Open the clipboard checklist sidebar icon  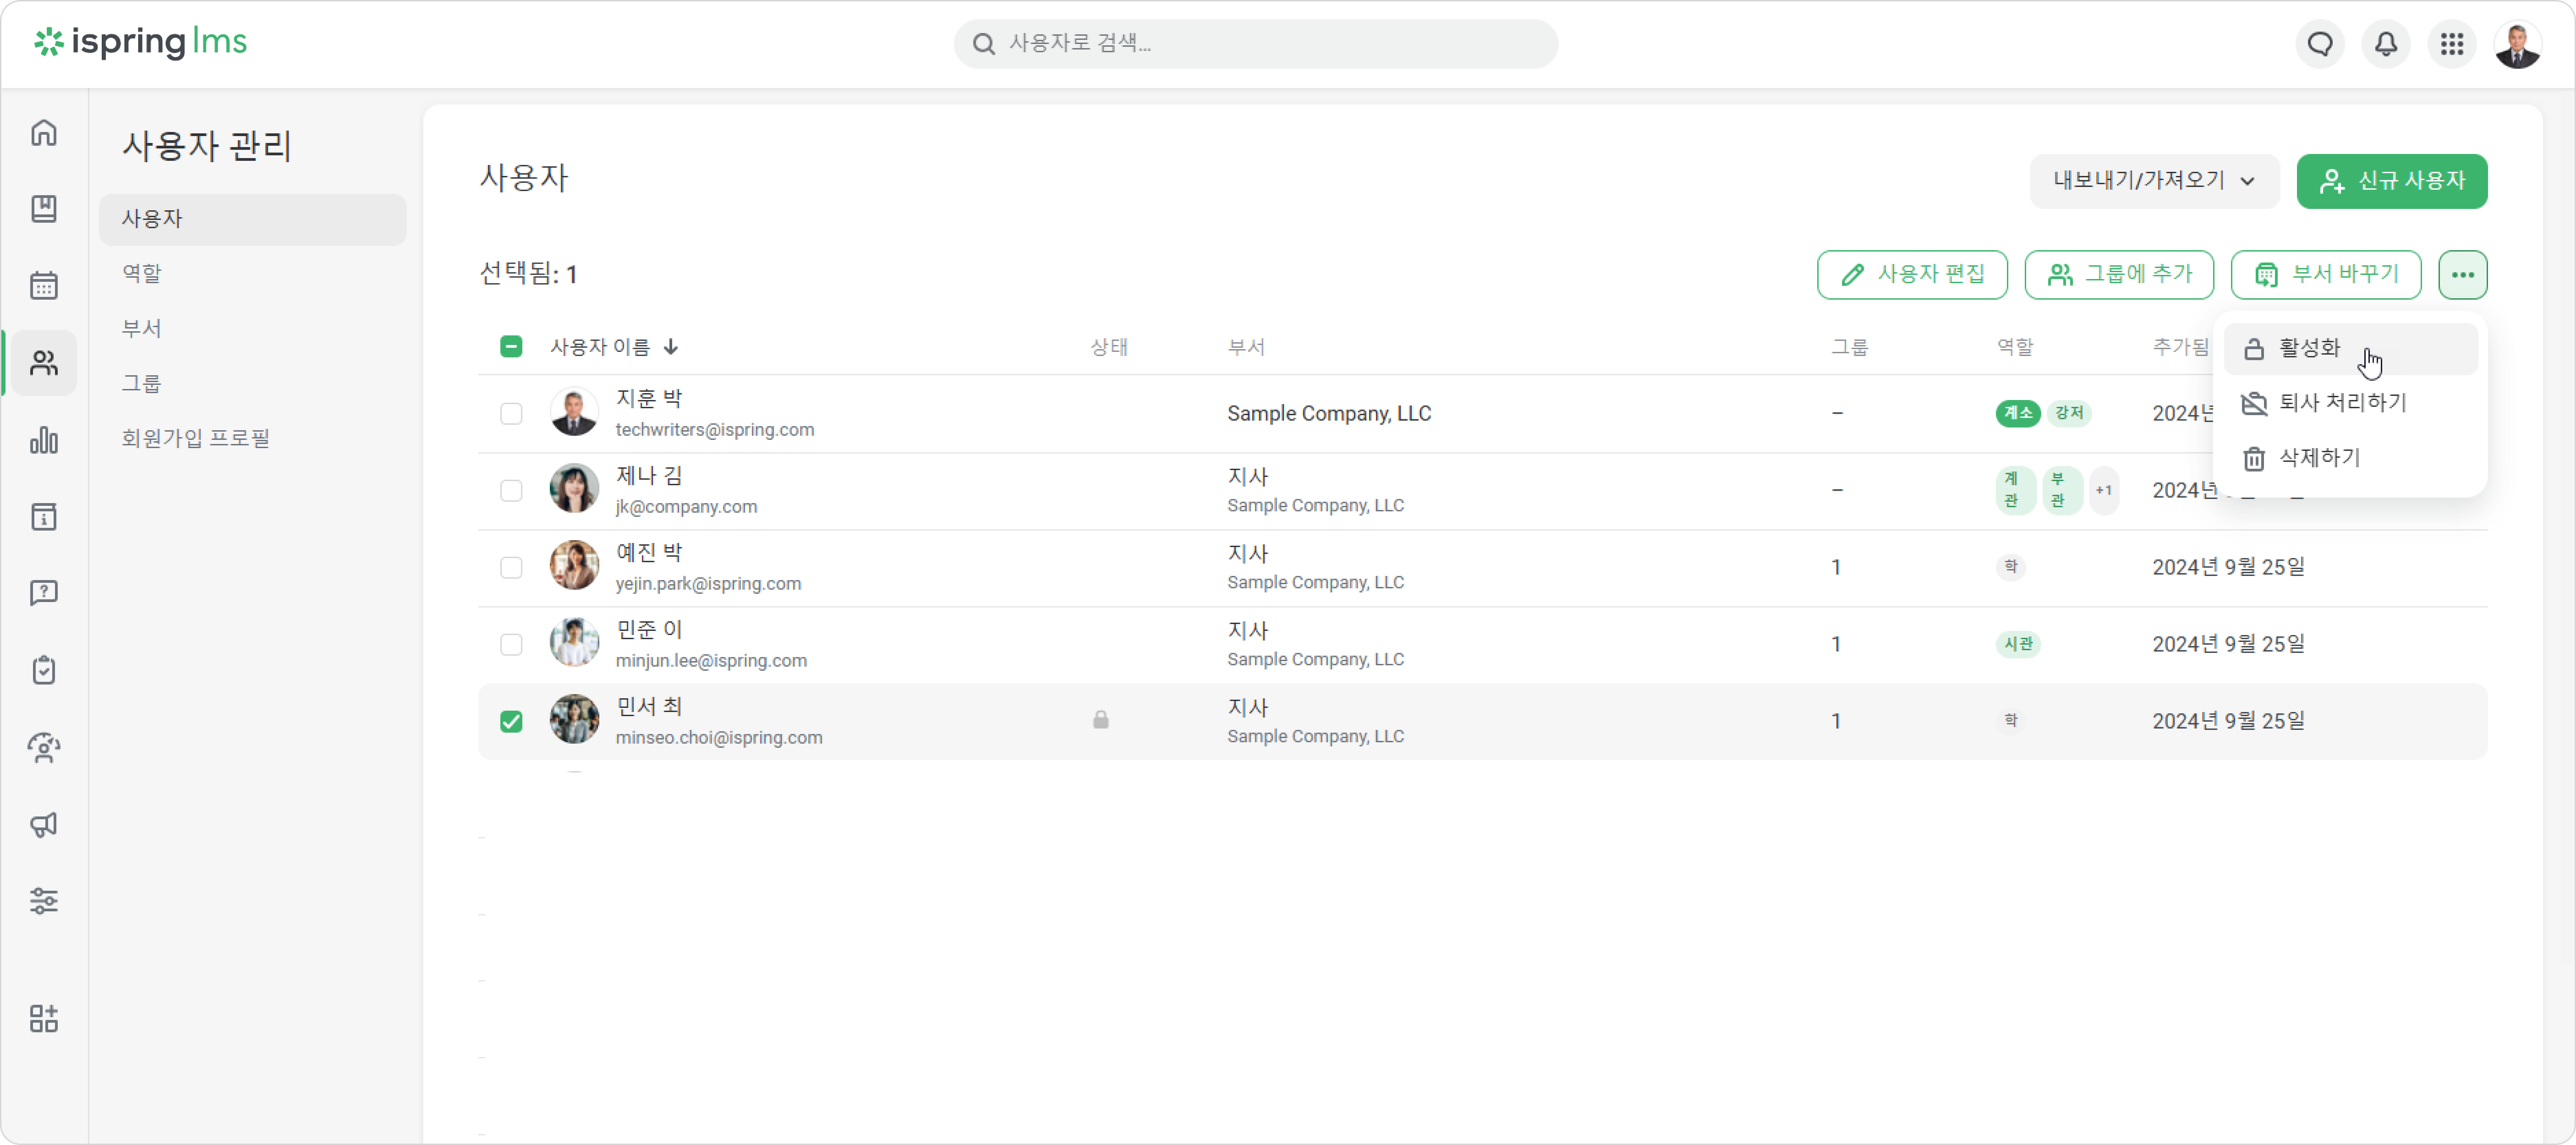click(x=44, y=670)
